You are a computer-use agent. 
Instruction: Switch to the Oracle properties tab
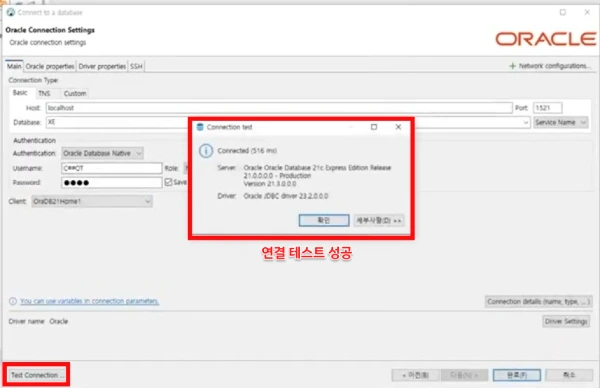pos(50,66)
